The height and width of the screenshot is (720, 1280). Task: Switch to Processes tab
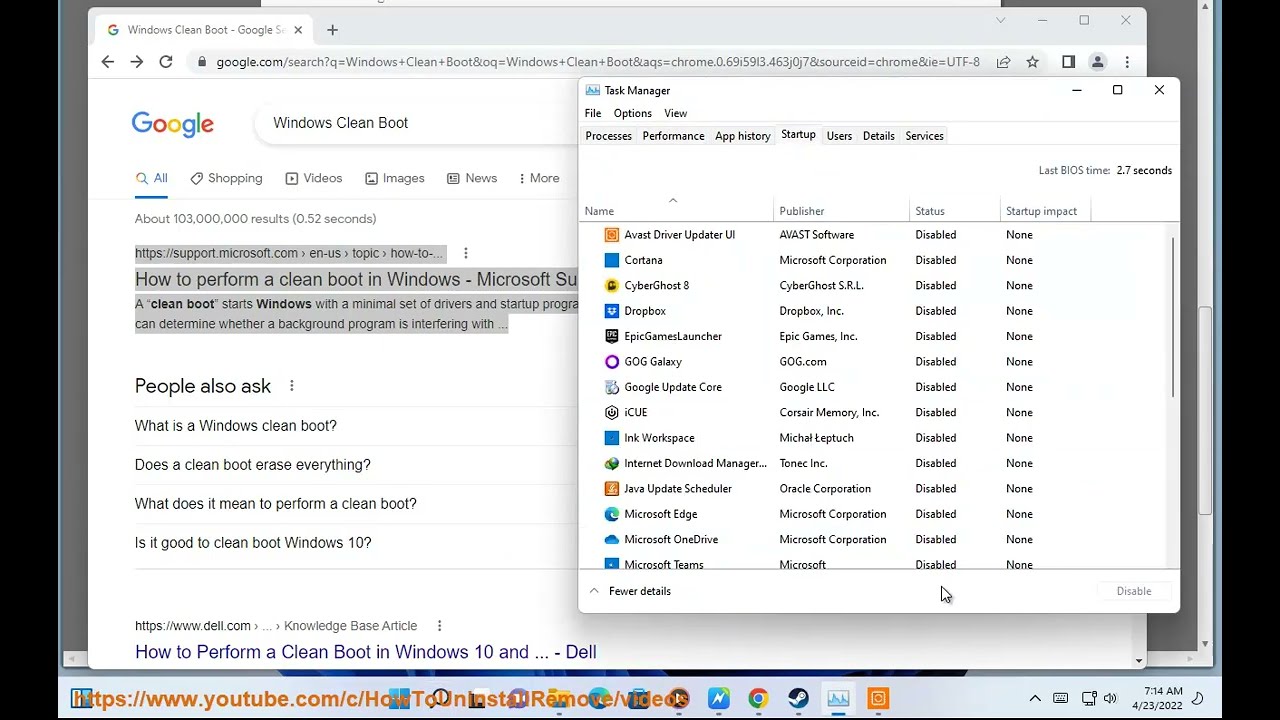click(608, 136)
